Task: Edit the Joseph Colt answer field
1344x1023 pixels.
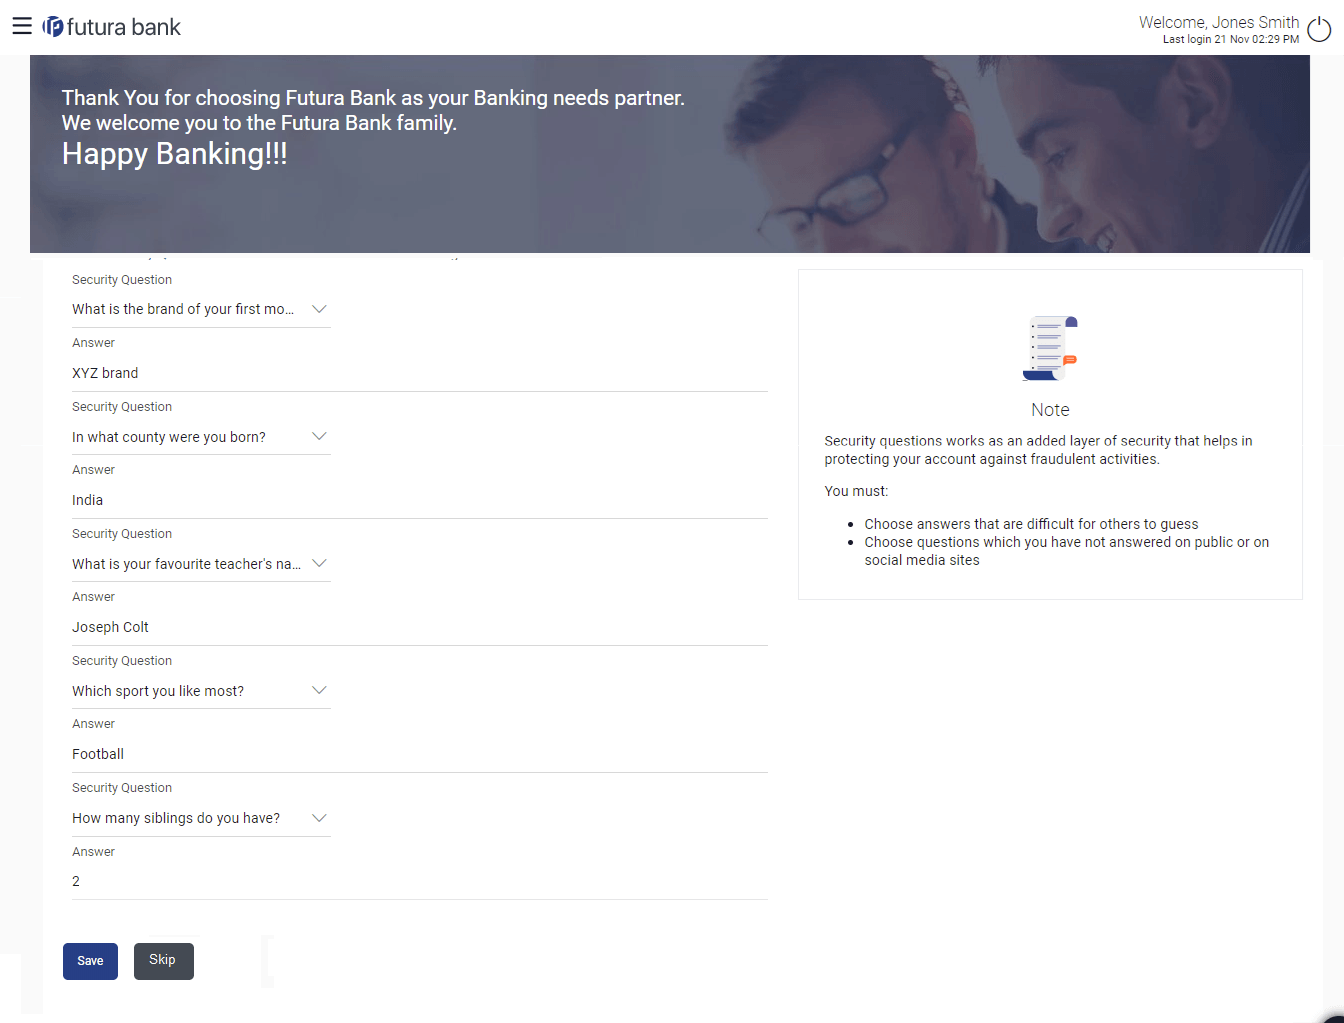Action: [419, 627]
